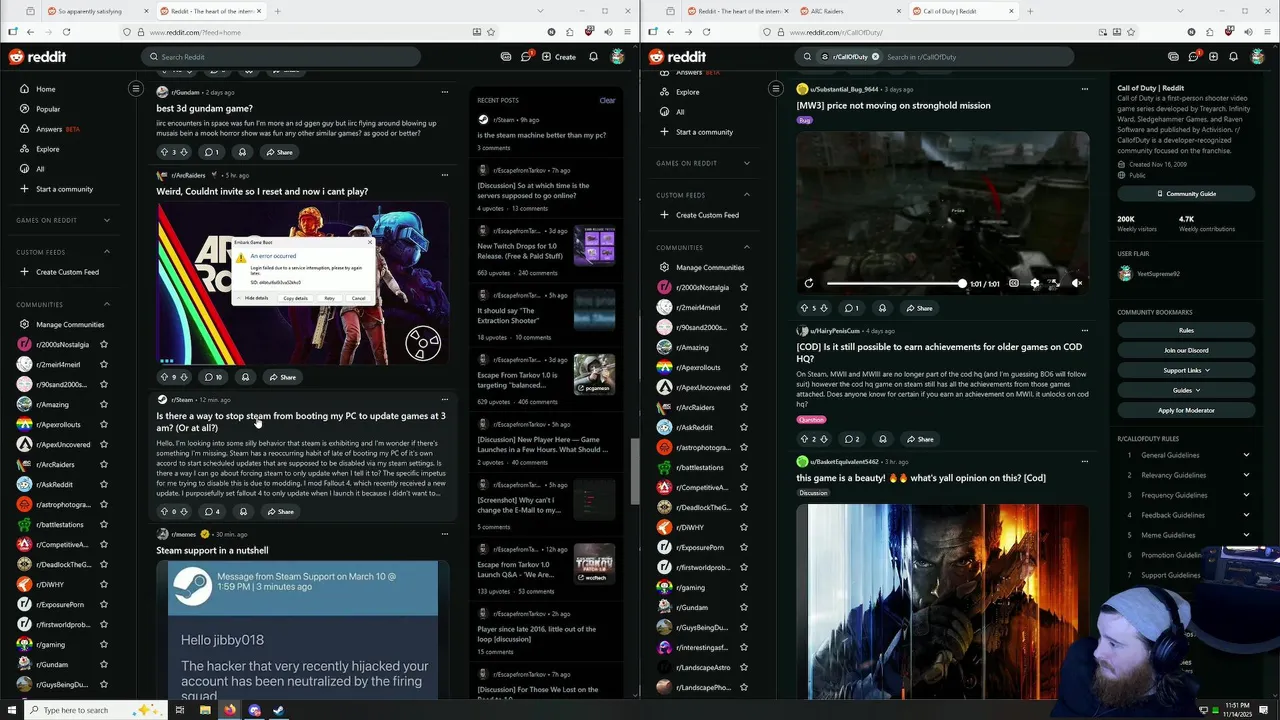Downvote the "best 3d gundam game?" post
This screenshot has width=1280, height=720.
click(184, 152)
